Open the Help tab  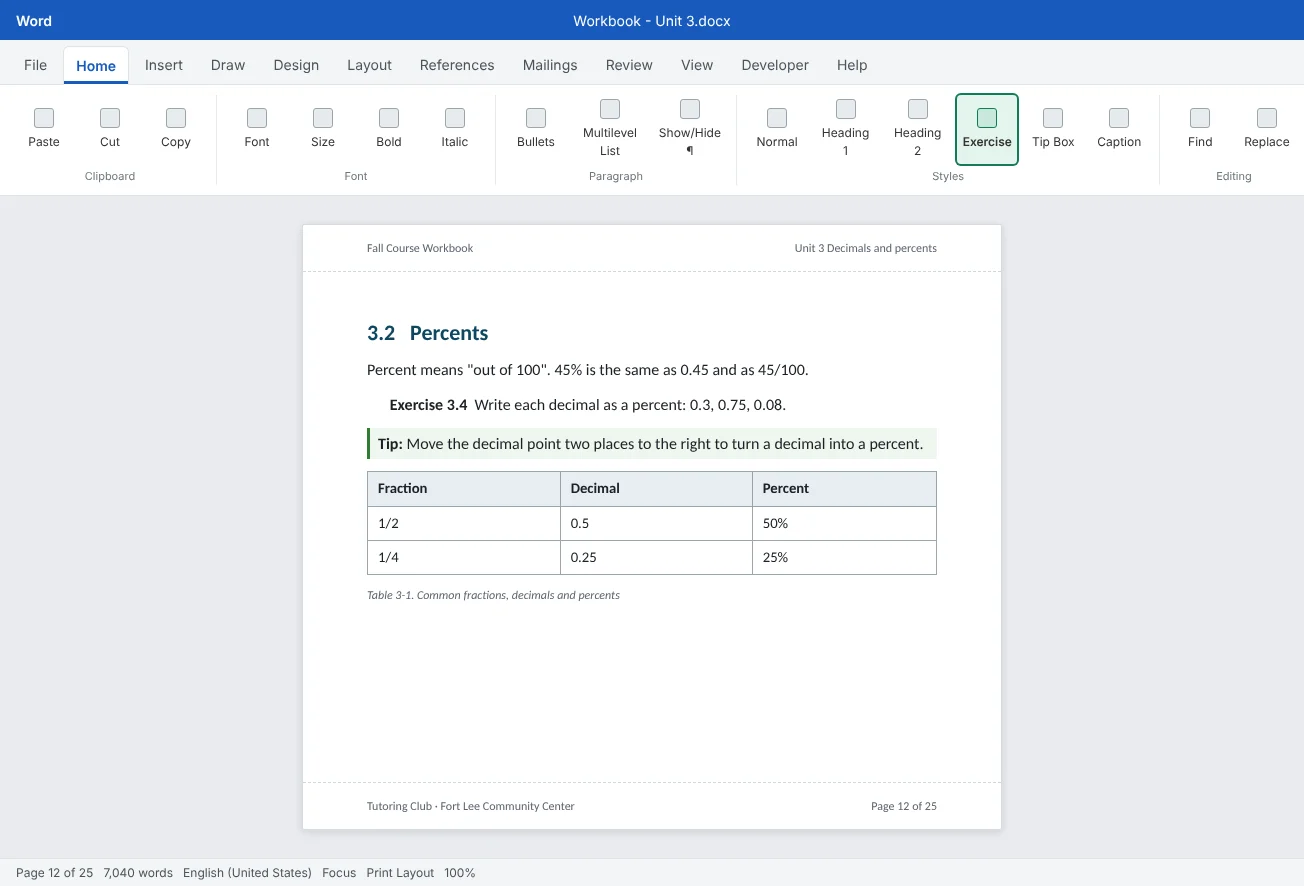(852, 65)
